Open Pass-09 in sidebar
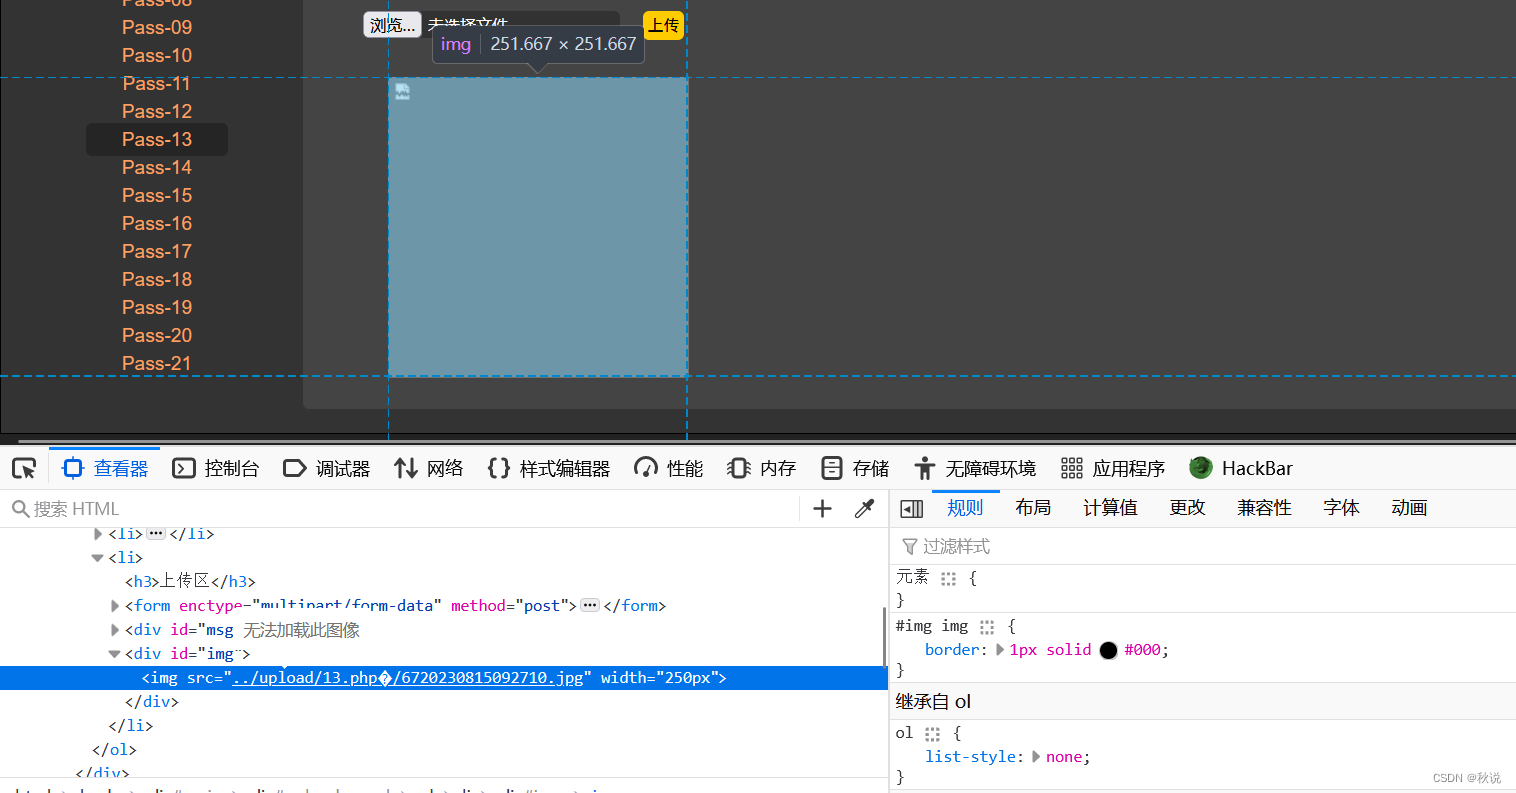The image size is (1516, 793). [x=157, y=27]
